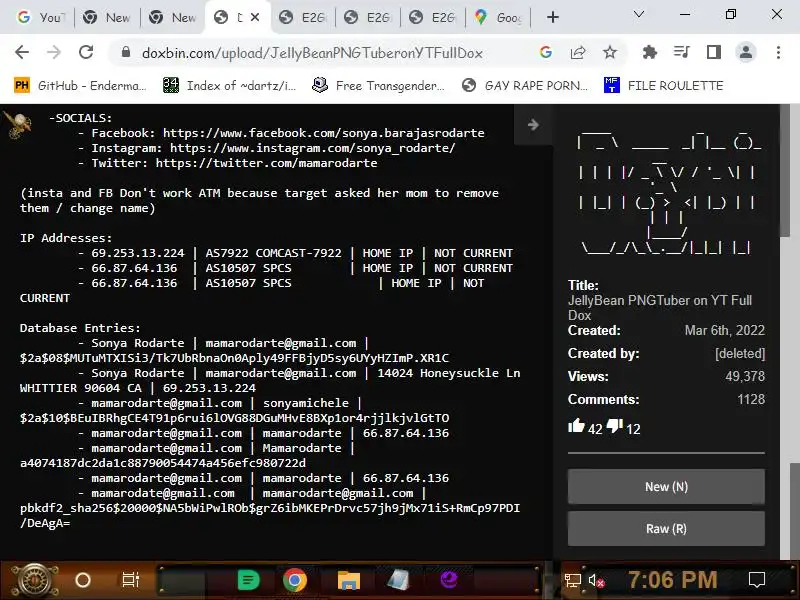Screen dimensions: 800x600
Task: Click the address bar URL field
Action: [312, 53]
